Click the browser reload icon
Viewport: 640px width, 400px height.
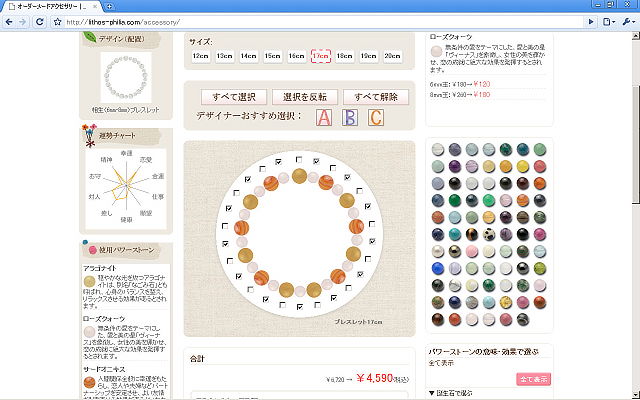(40, 22)
